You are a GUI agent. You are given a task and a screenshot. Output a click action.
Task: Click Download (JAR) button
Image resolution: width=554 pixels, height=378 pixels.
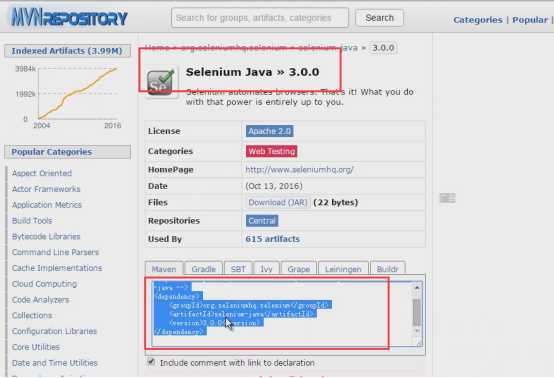click(278, 202)
